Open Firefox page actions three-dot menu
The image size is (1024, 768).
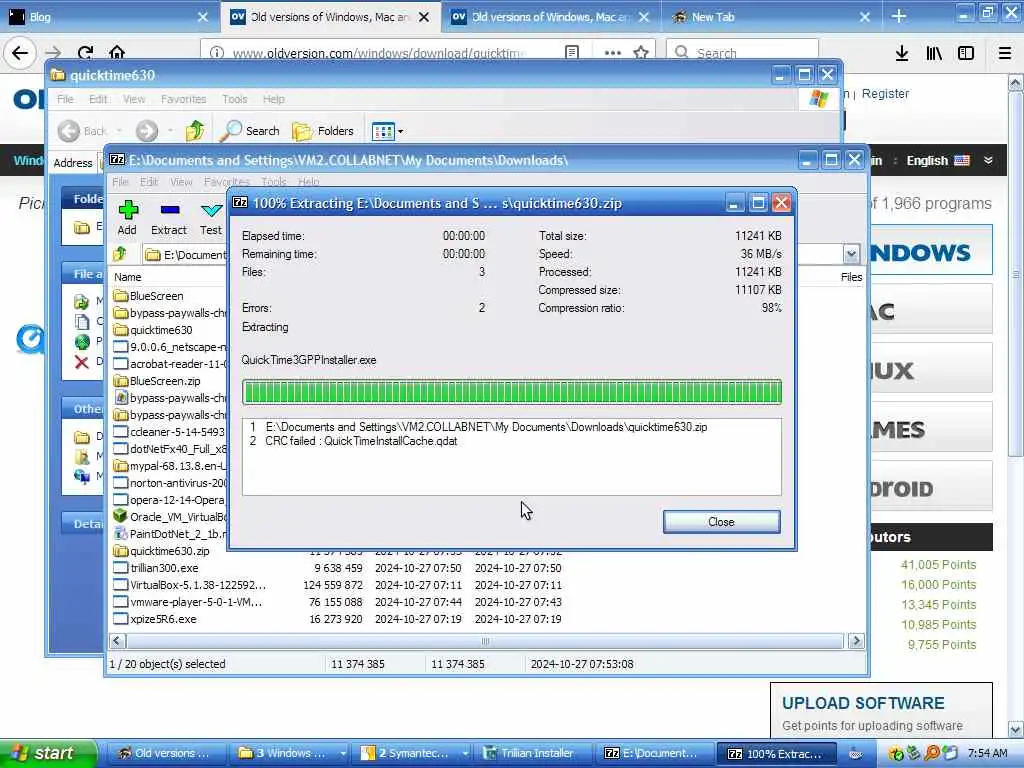(613, 53)
